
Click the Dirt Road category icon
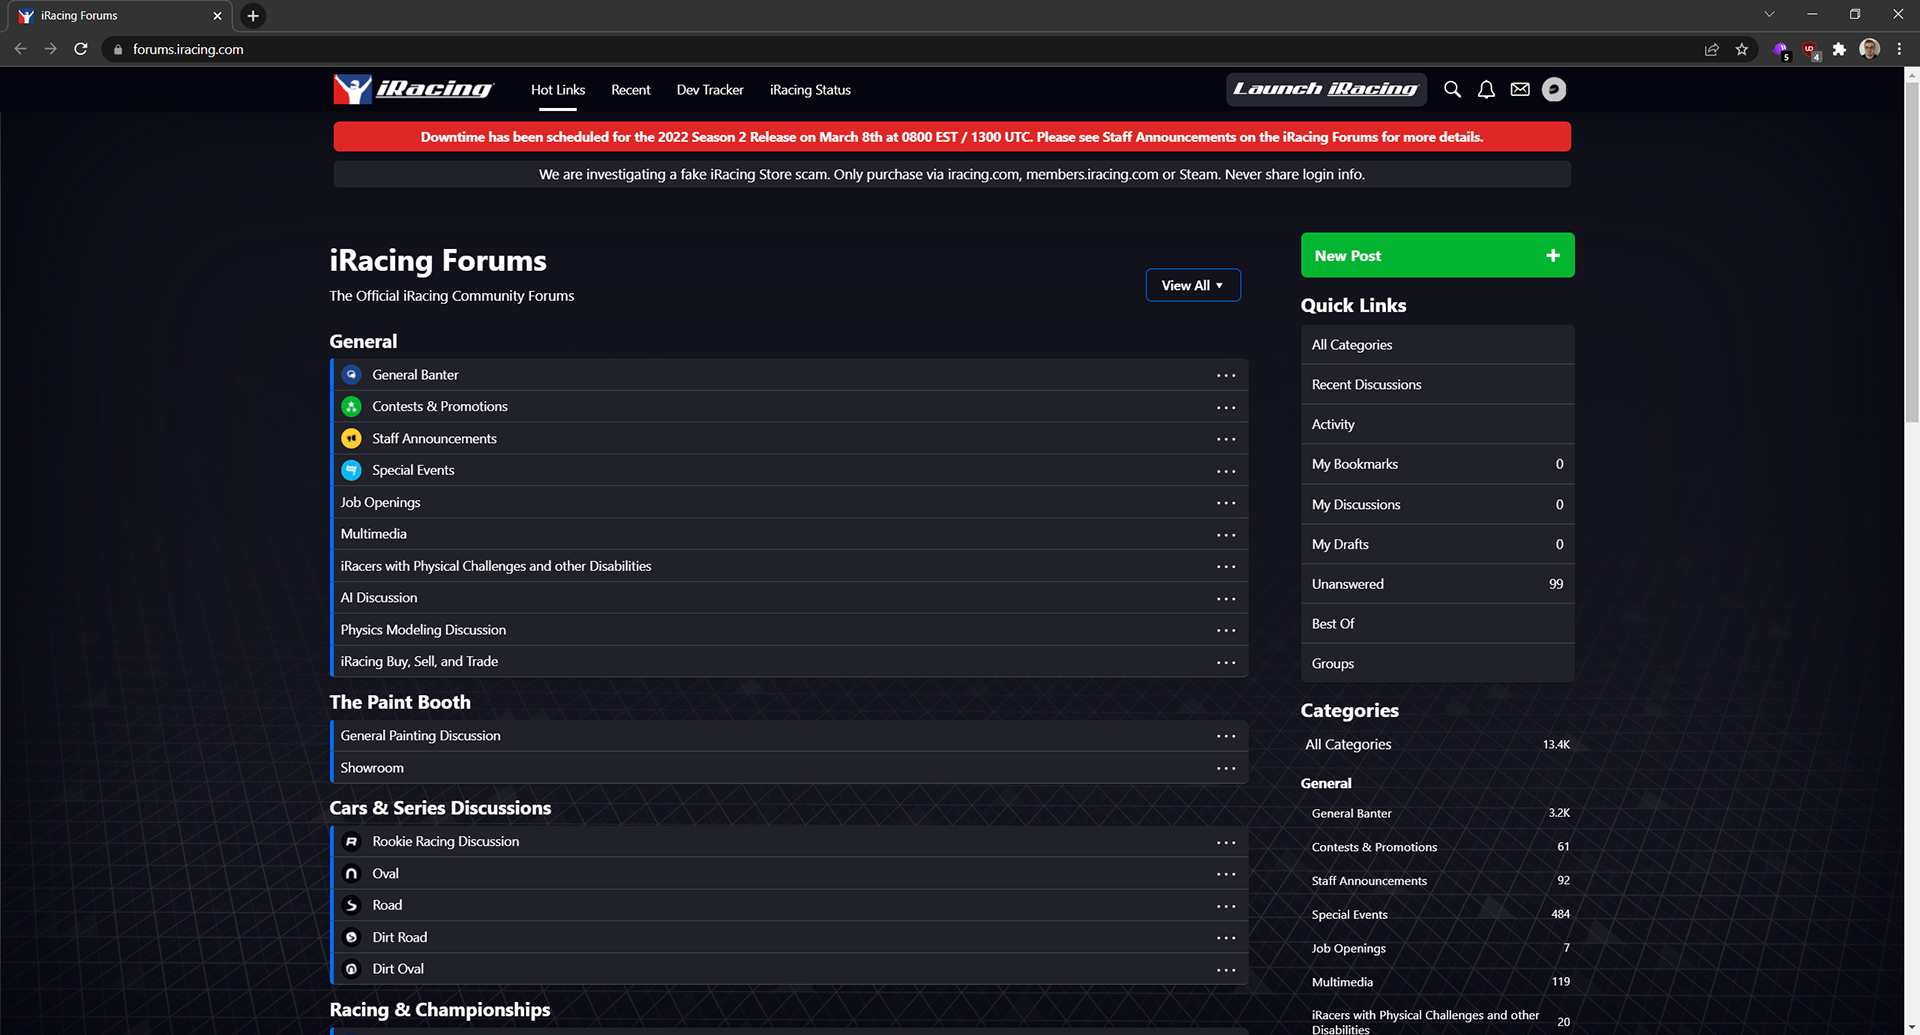click(x=351, y=937)
